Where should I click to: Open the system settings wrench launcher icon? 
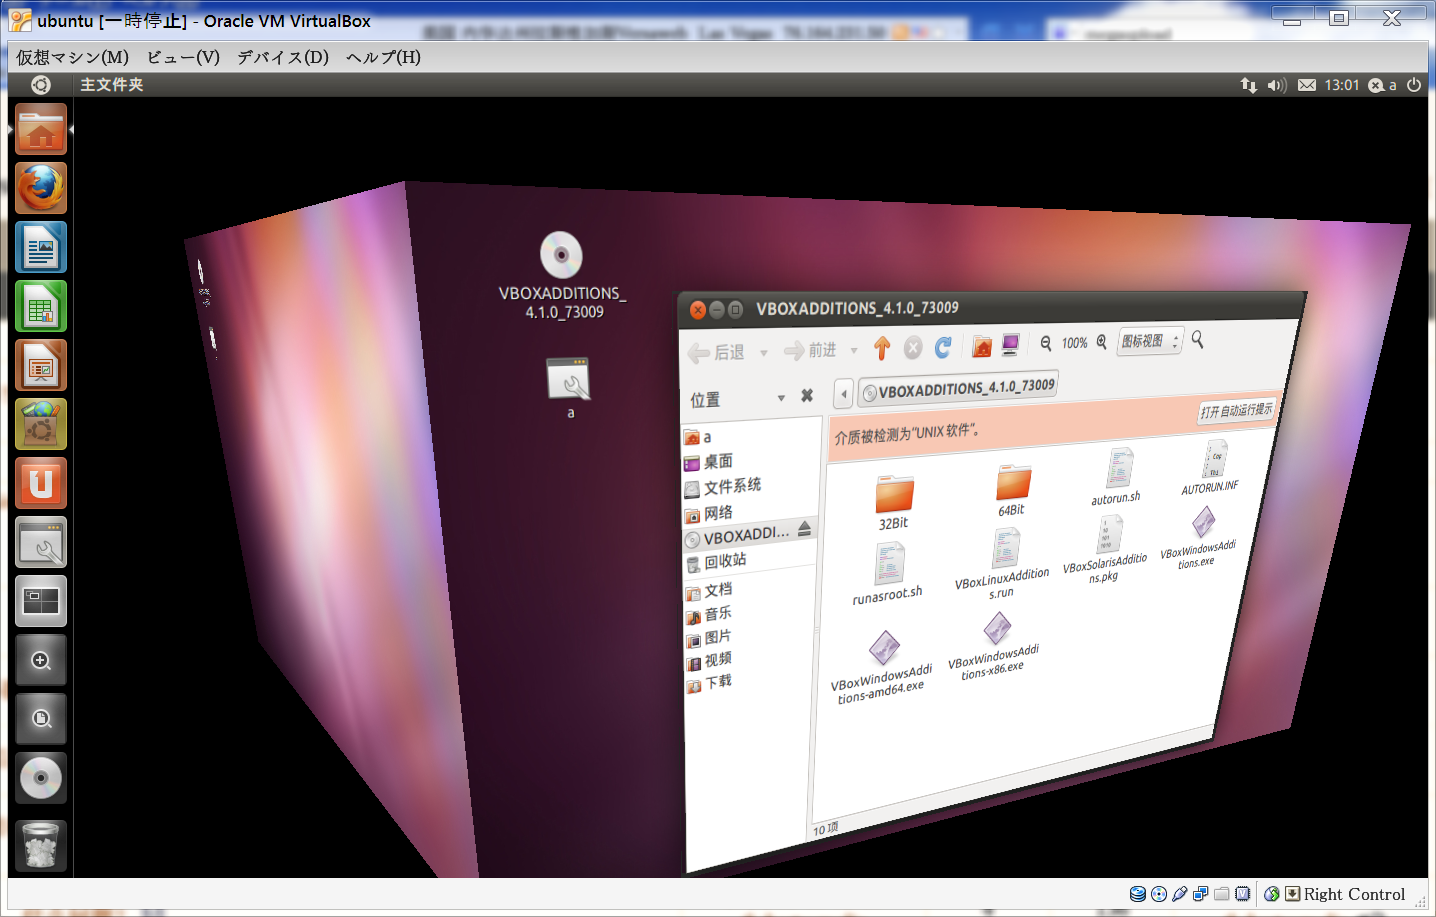coord(41,542)
